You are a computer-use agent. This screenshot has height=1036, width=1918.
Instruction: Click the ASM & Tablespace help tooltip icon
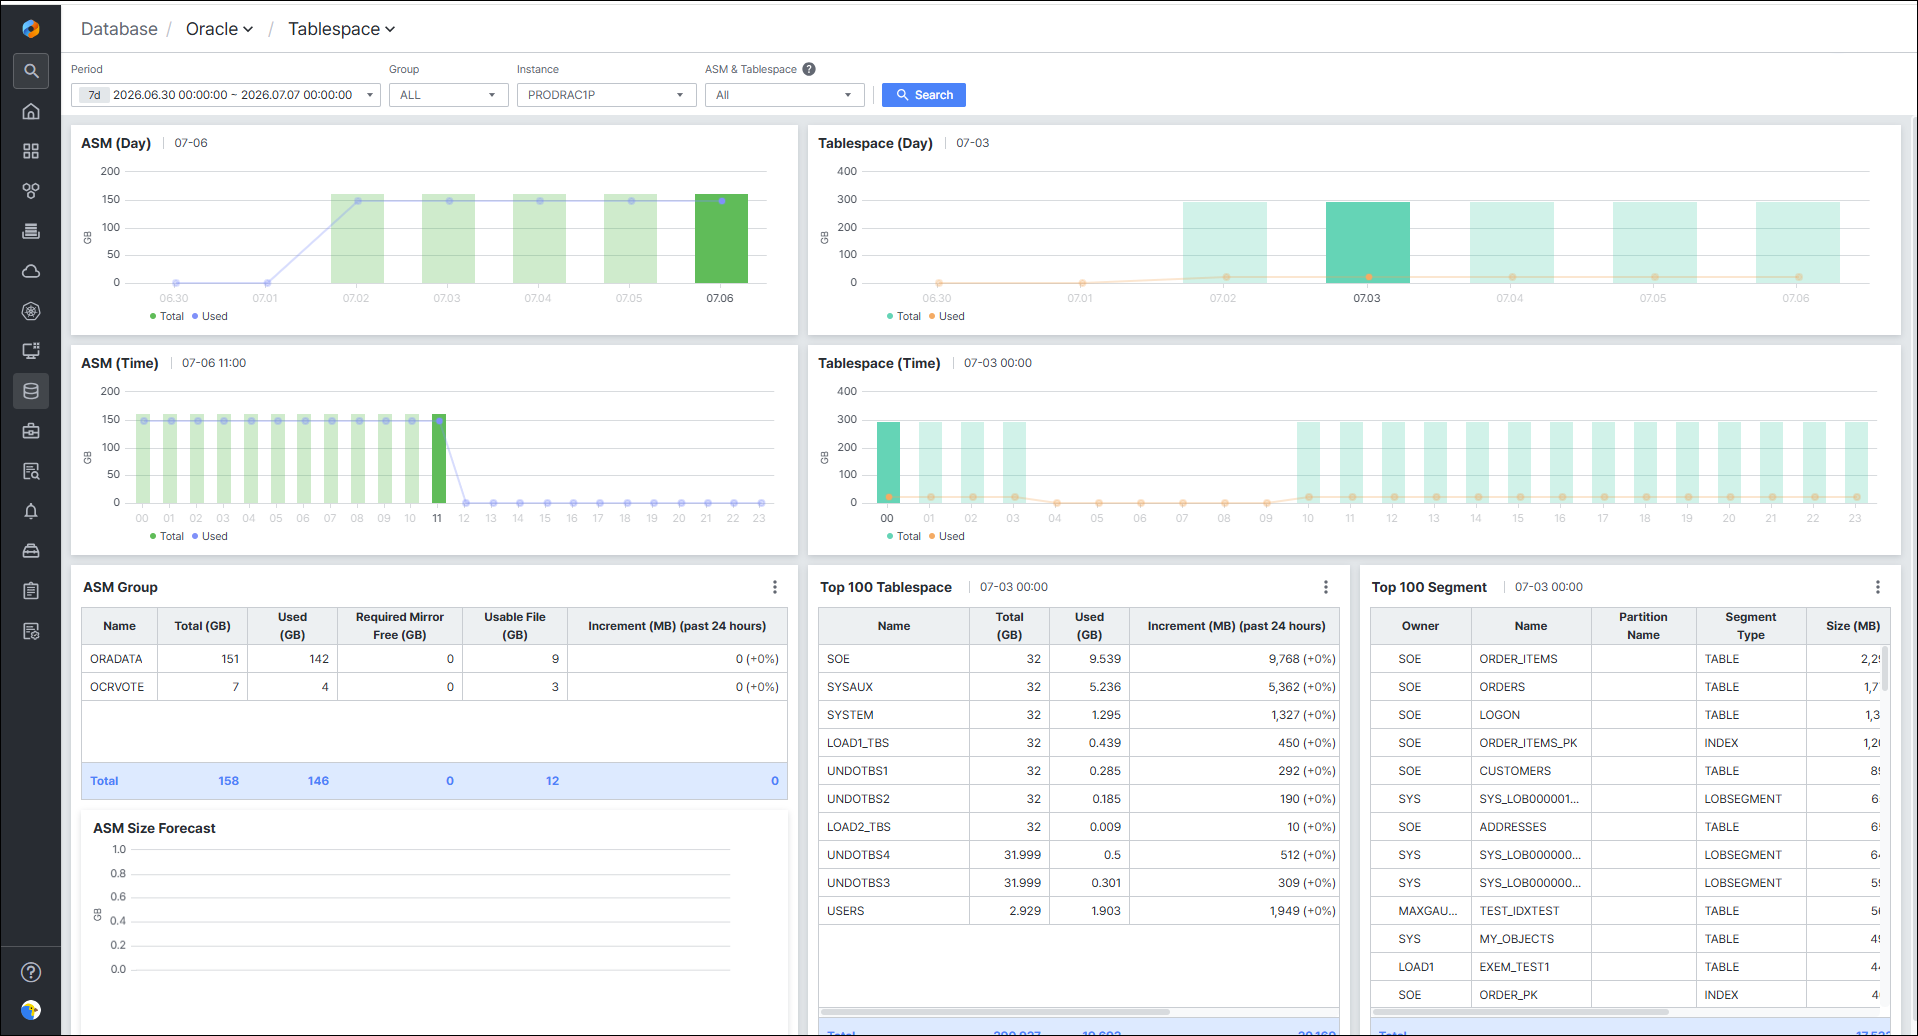(809, 69)
